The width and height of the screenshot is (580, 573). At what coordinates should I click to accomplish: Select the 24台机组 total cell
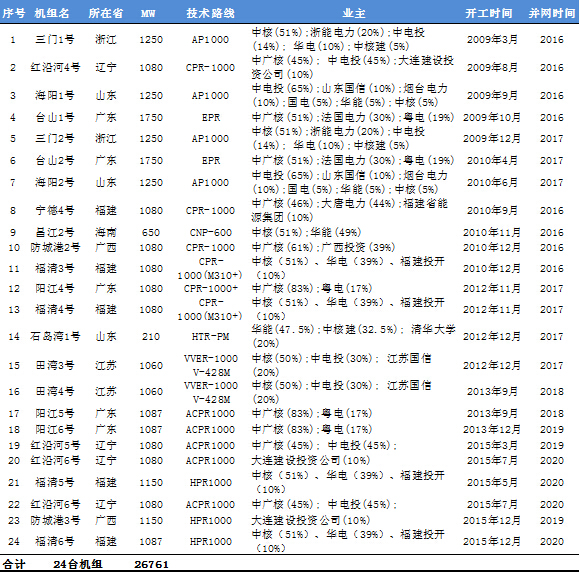pyautogui.click(x=78, y=564)
